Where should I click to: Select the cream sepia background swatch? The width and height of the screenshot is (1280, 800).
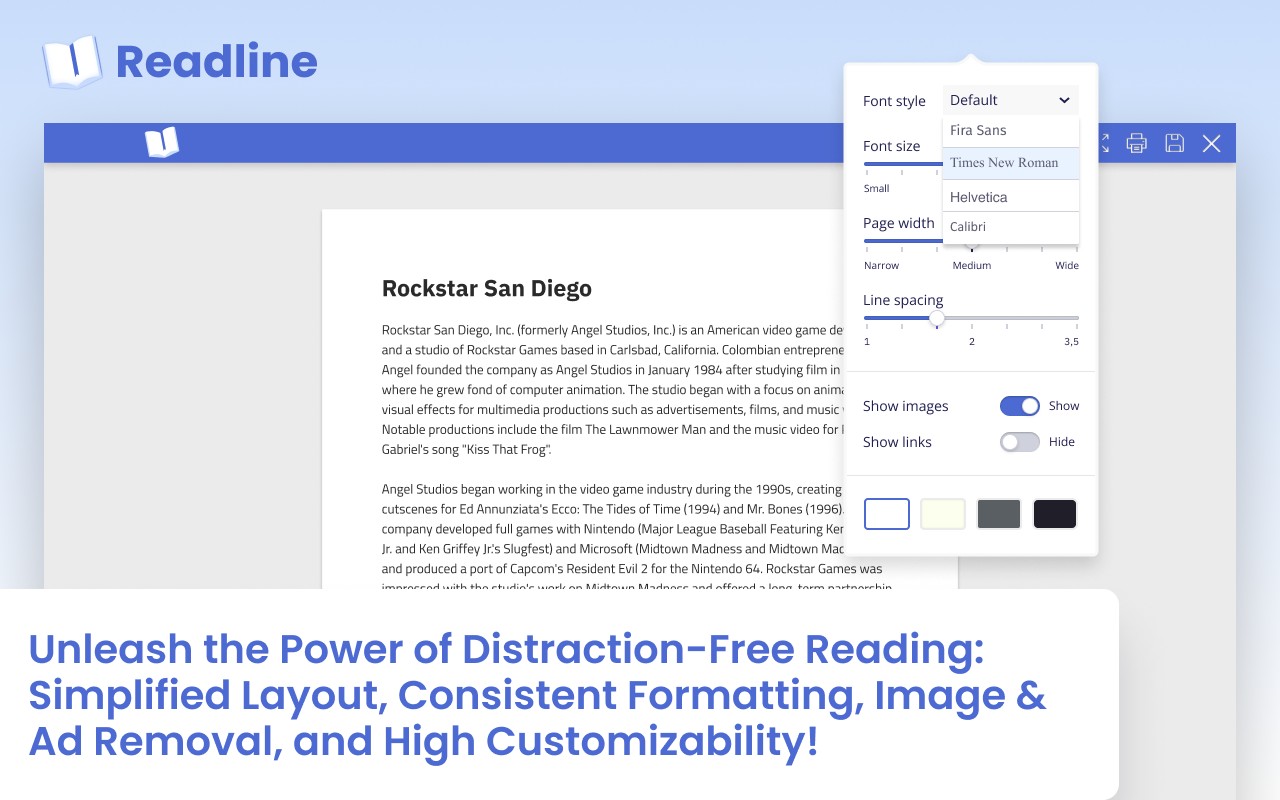943,514
